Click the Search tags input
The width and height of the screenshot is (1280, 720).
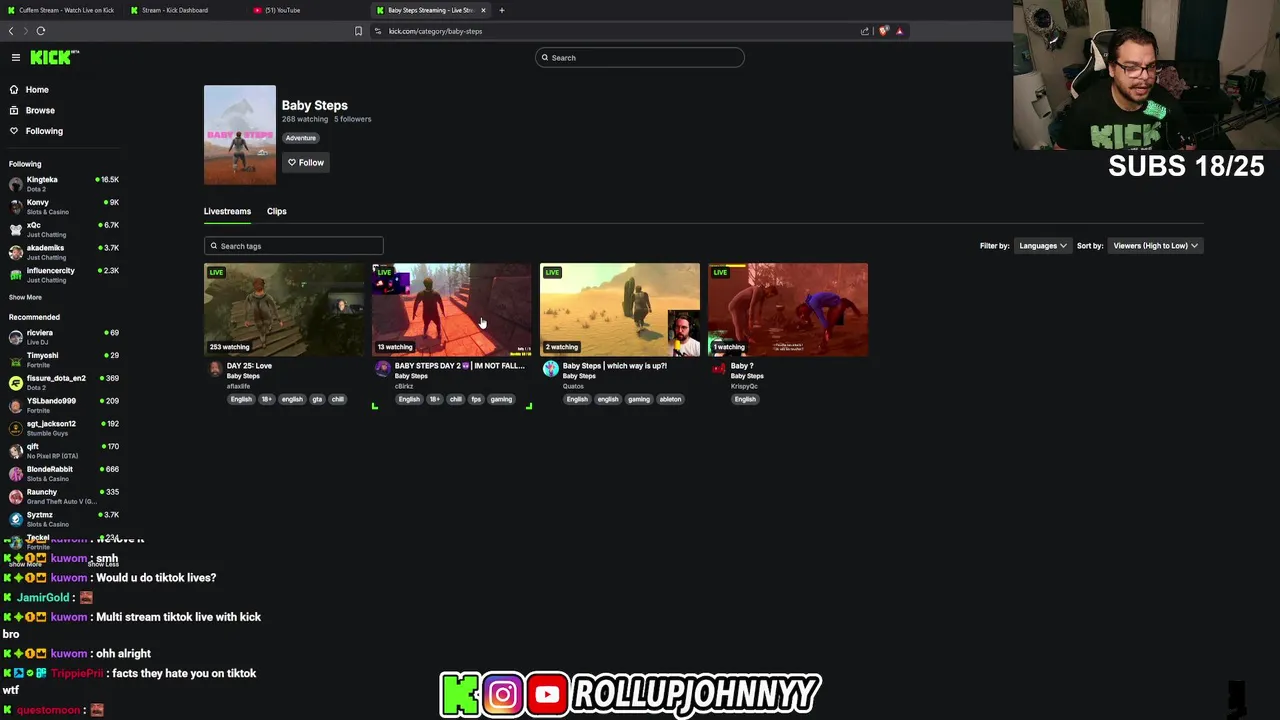click(x=293, y=246)
